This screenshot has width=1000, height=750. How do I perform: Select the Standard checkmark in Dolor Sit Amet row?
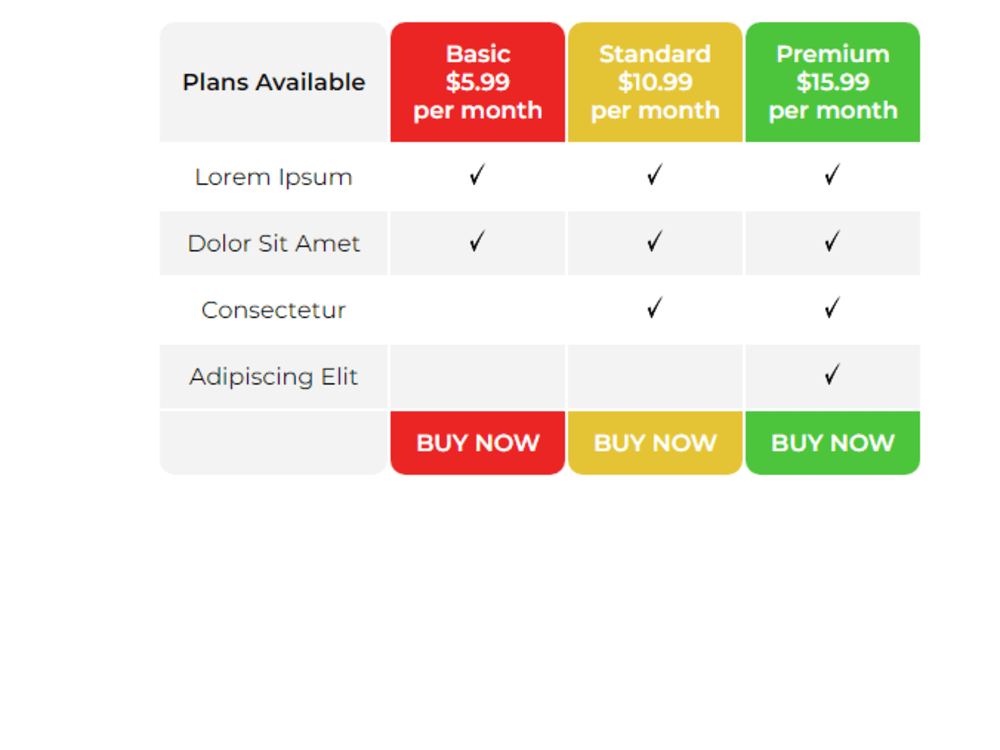point(655,243)
